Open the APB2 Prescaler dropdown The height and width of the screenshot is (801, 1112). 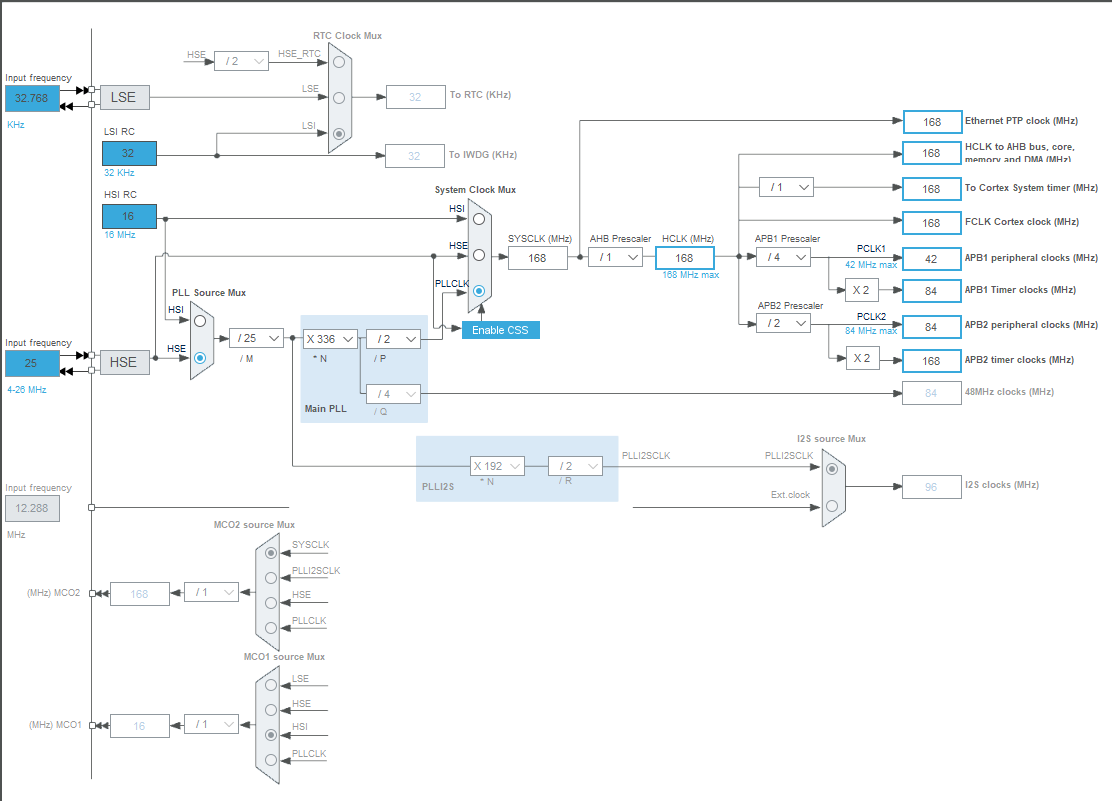click(x=783, y=323)
